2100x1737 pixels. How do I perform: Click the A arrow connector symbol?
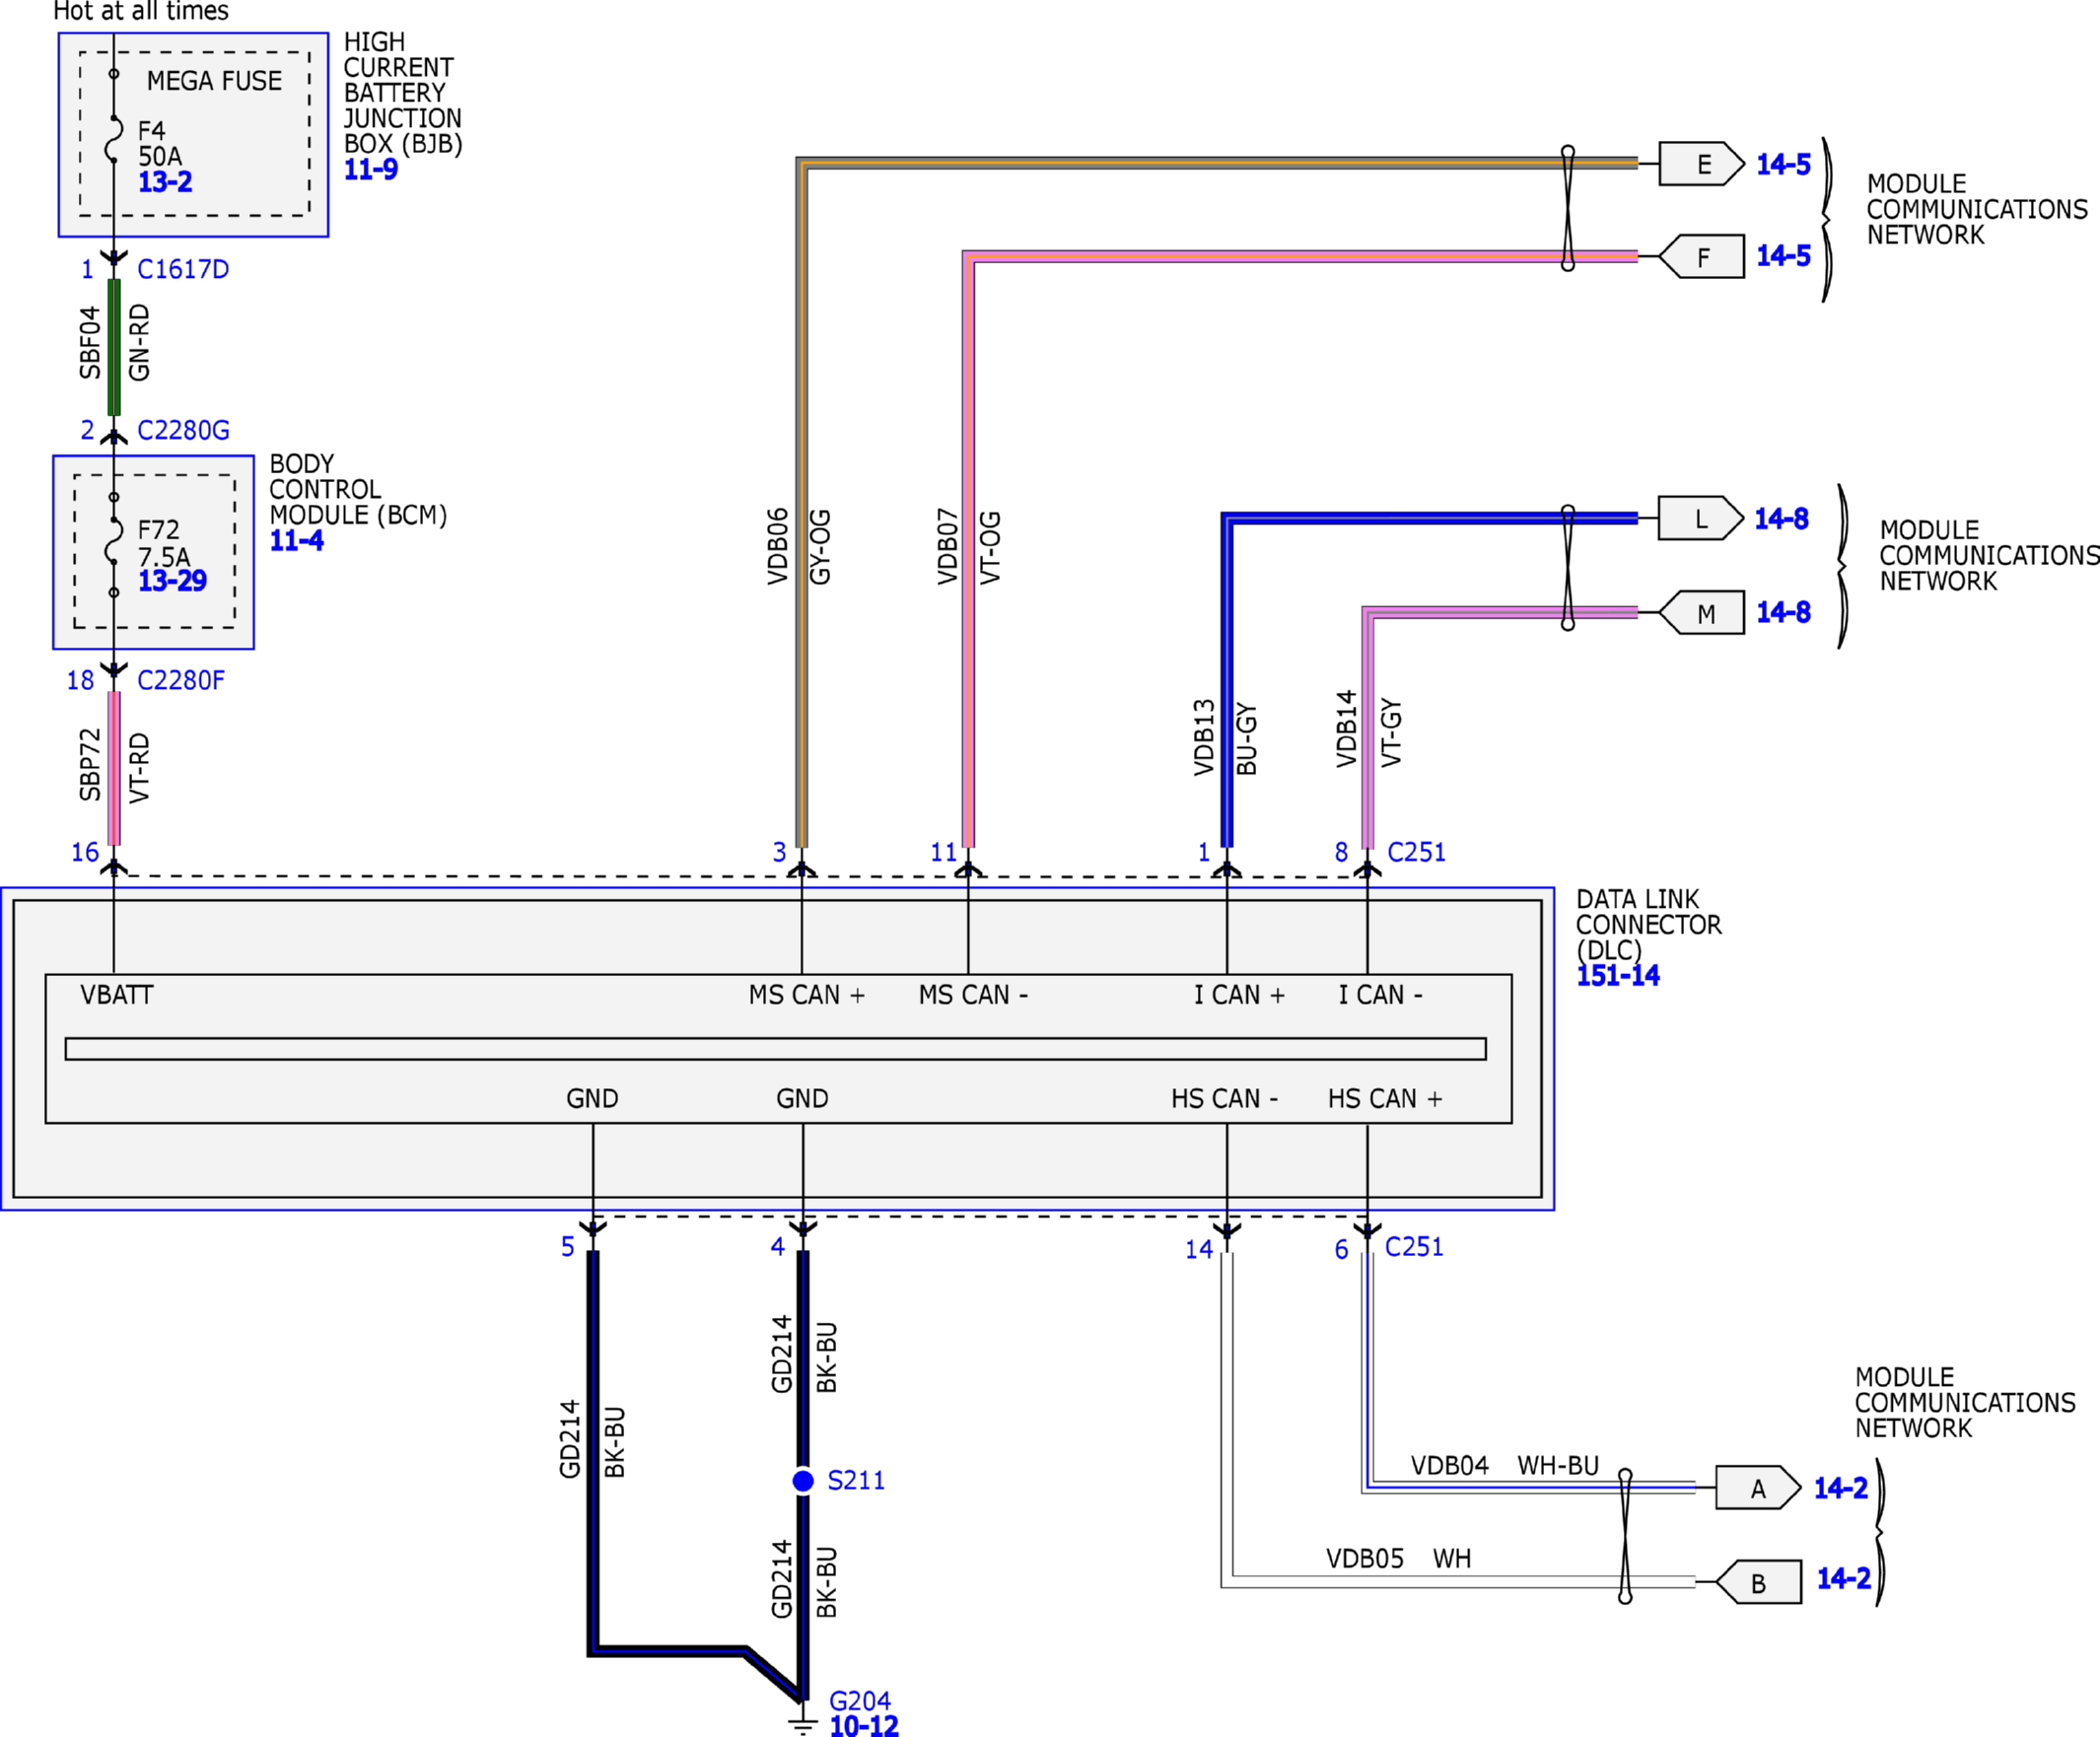pos(1757,1488)
